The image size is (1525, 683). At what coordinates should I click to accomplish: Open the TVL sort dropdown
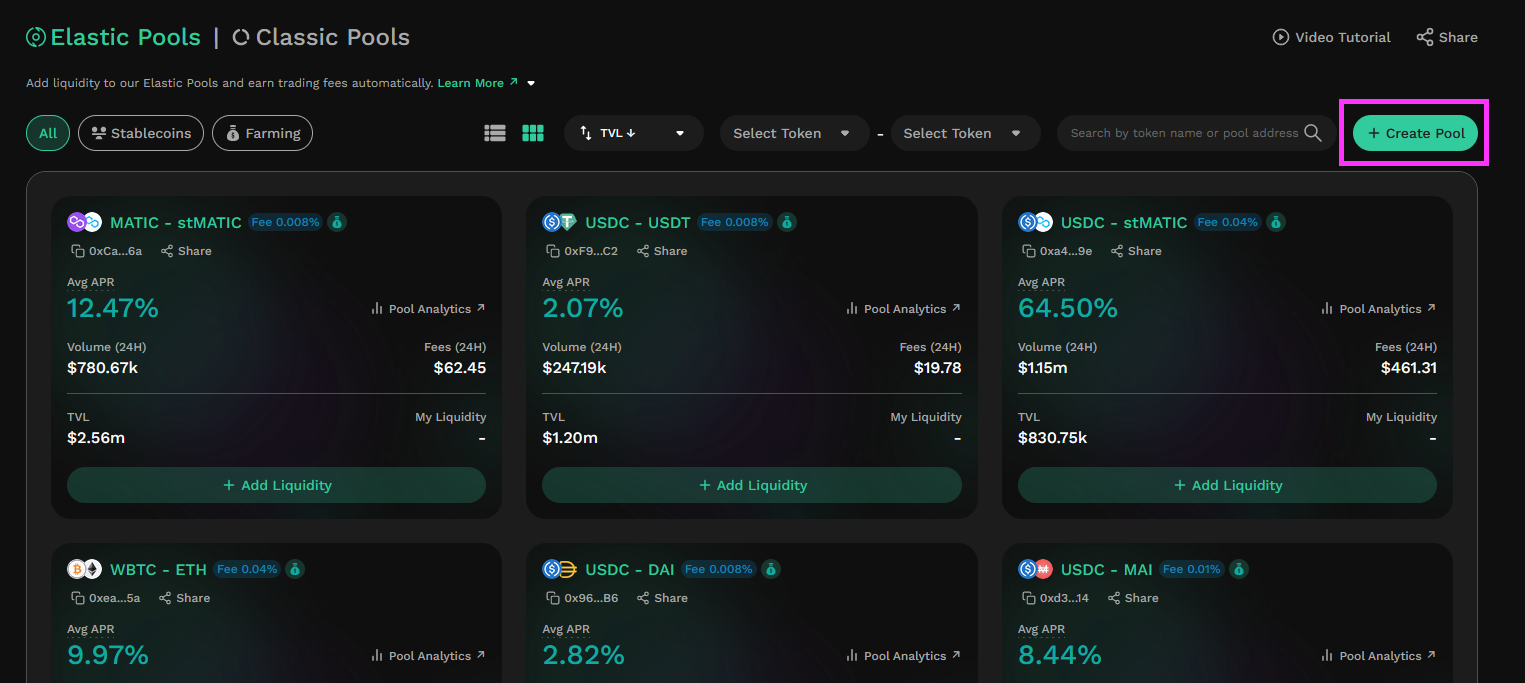[634, 133]
